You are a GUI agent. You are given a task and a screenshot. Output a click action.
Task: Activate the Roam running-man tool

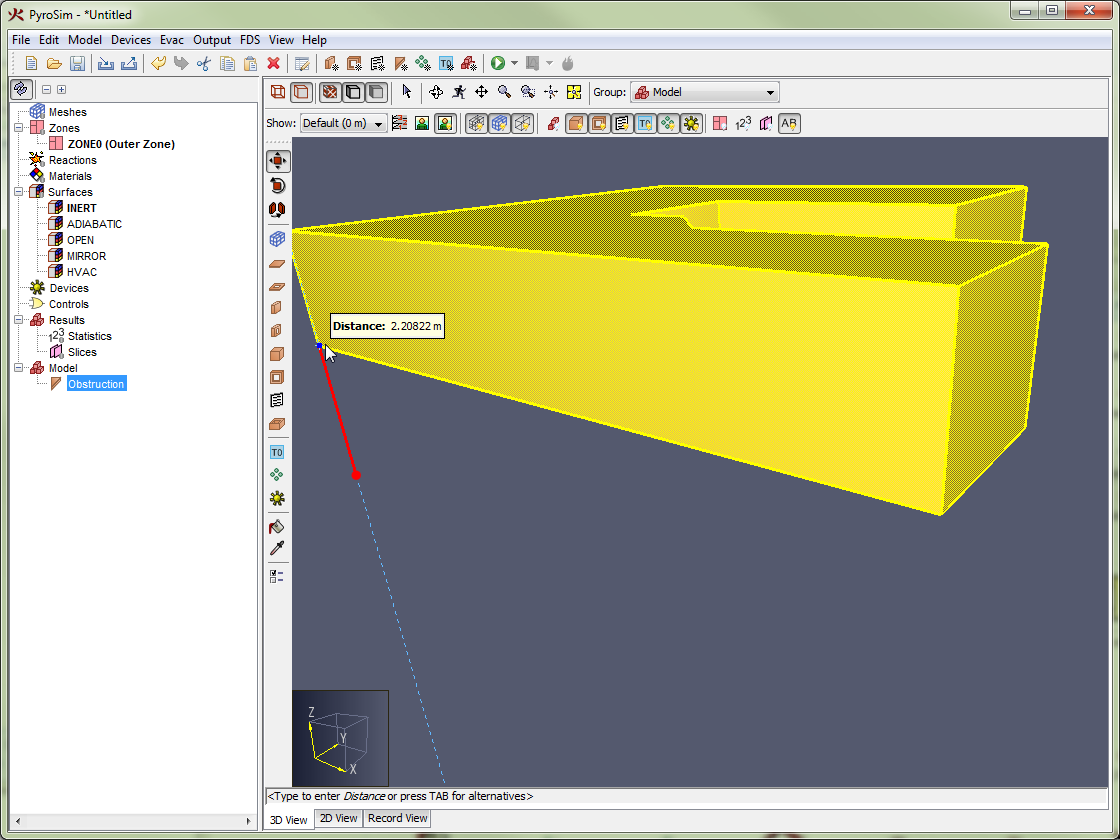(x=459, y=91)
